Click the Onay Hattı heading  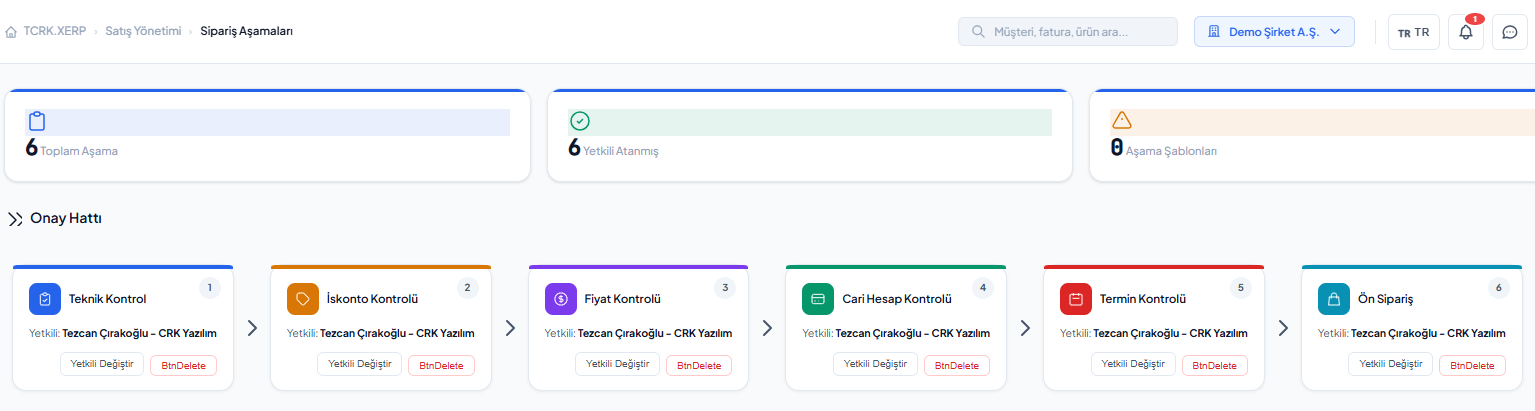point(66,218)
